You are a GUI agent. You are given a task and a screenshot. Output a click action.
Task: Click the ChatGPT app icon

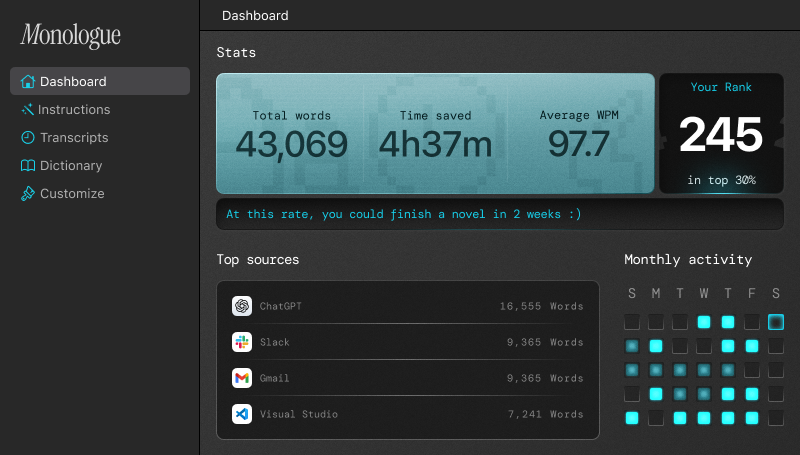(x=241, y=306)
